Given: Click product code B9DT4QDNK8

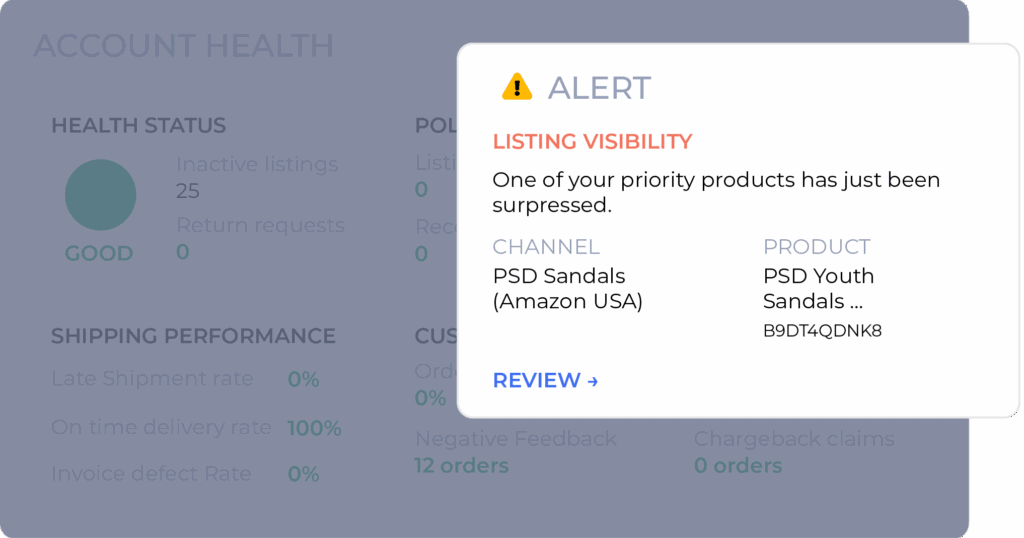Looking at the screenshot, I should point(822,330).
